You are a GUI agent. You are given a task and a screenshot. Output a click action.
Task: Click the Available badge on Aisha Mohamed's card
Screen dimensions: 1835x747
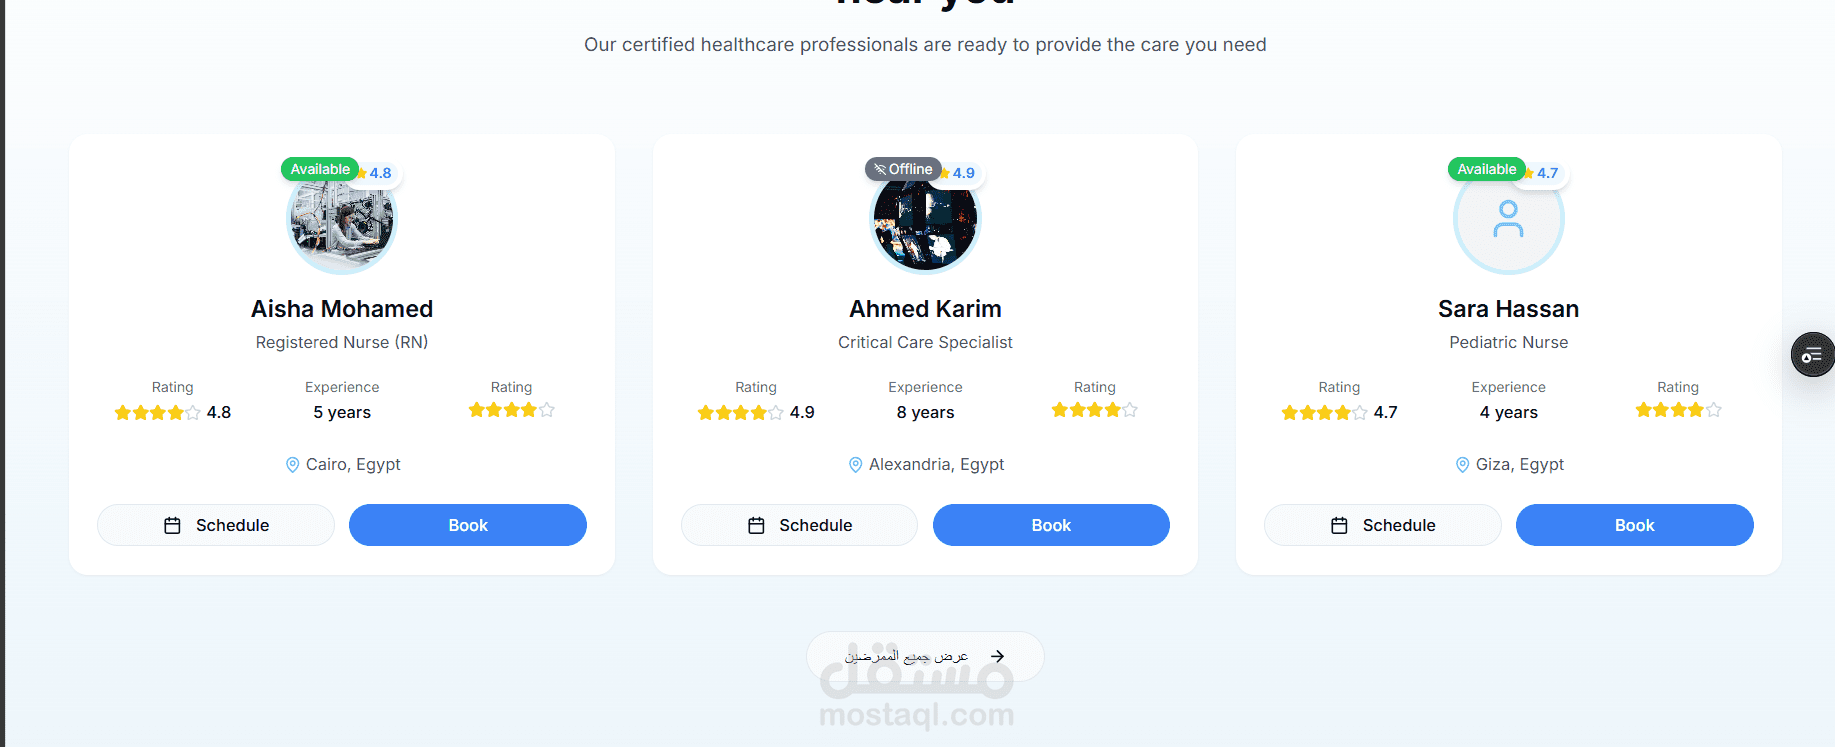pos(320,169)
